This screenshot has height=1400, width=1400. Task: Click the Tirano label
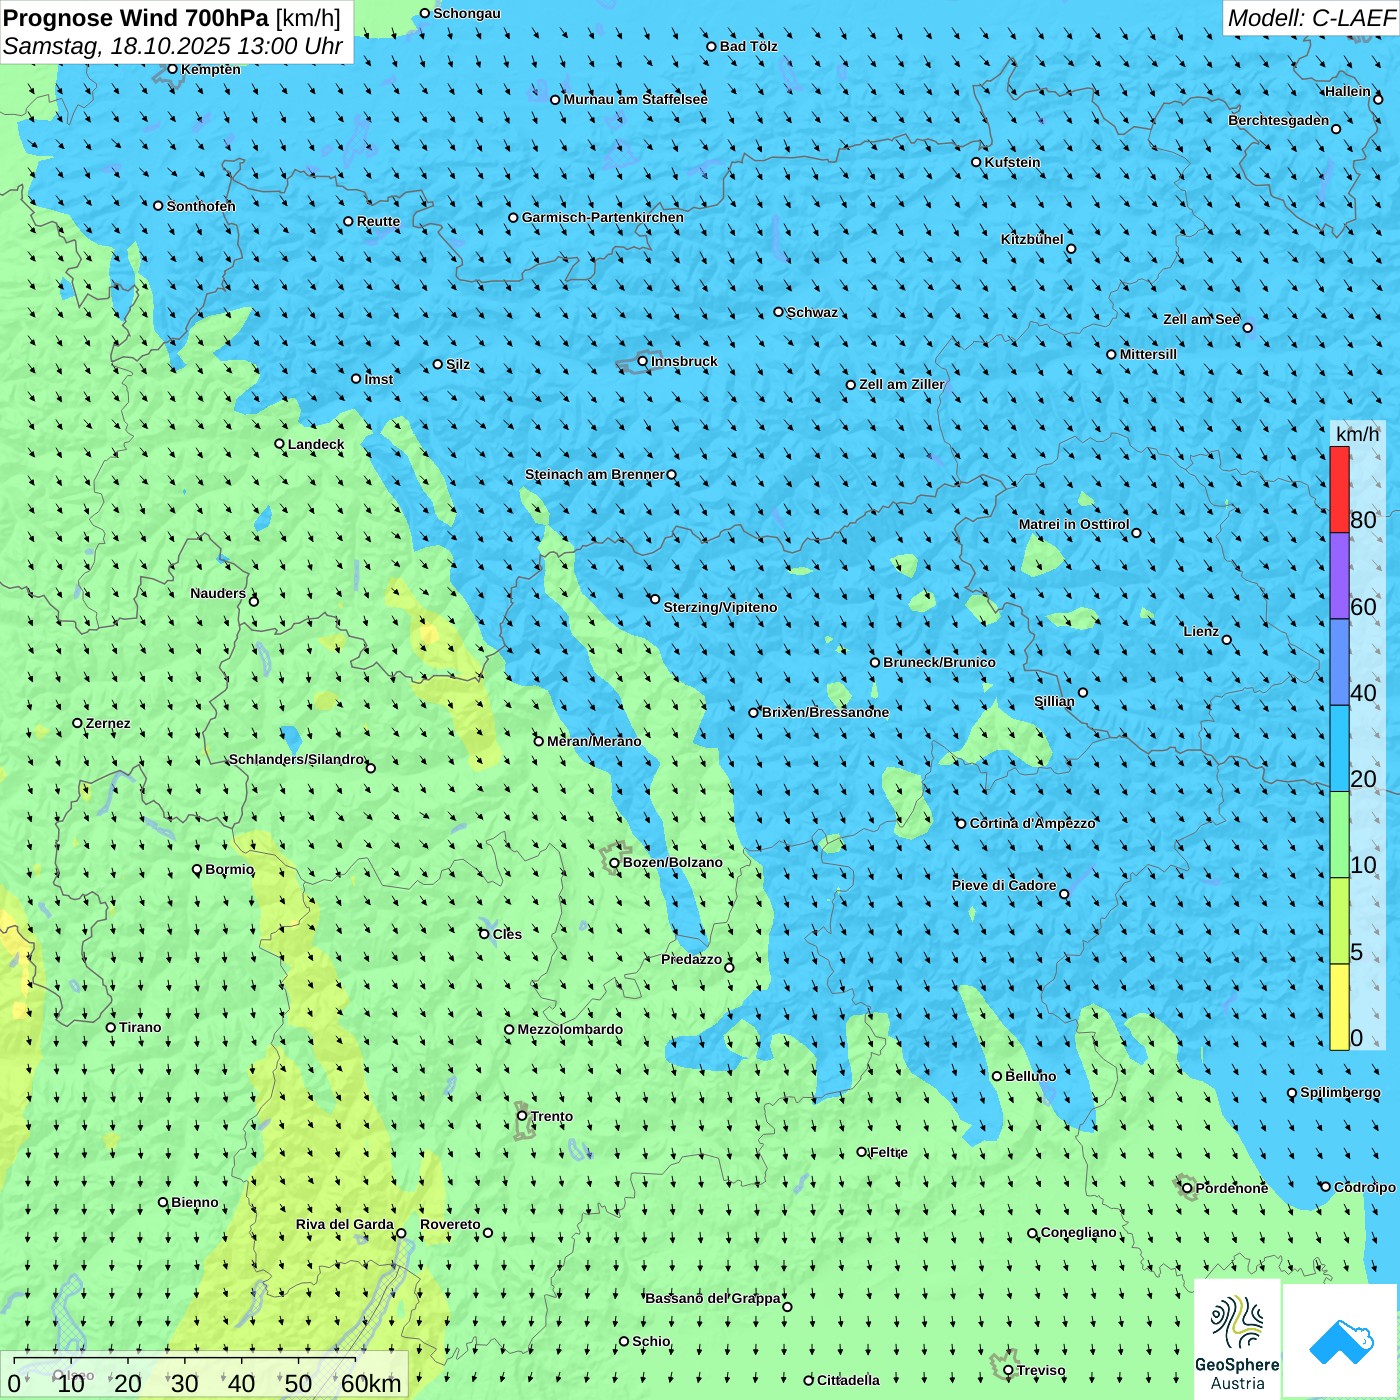coord(140,1027)
